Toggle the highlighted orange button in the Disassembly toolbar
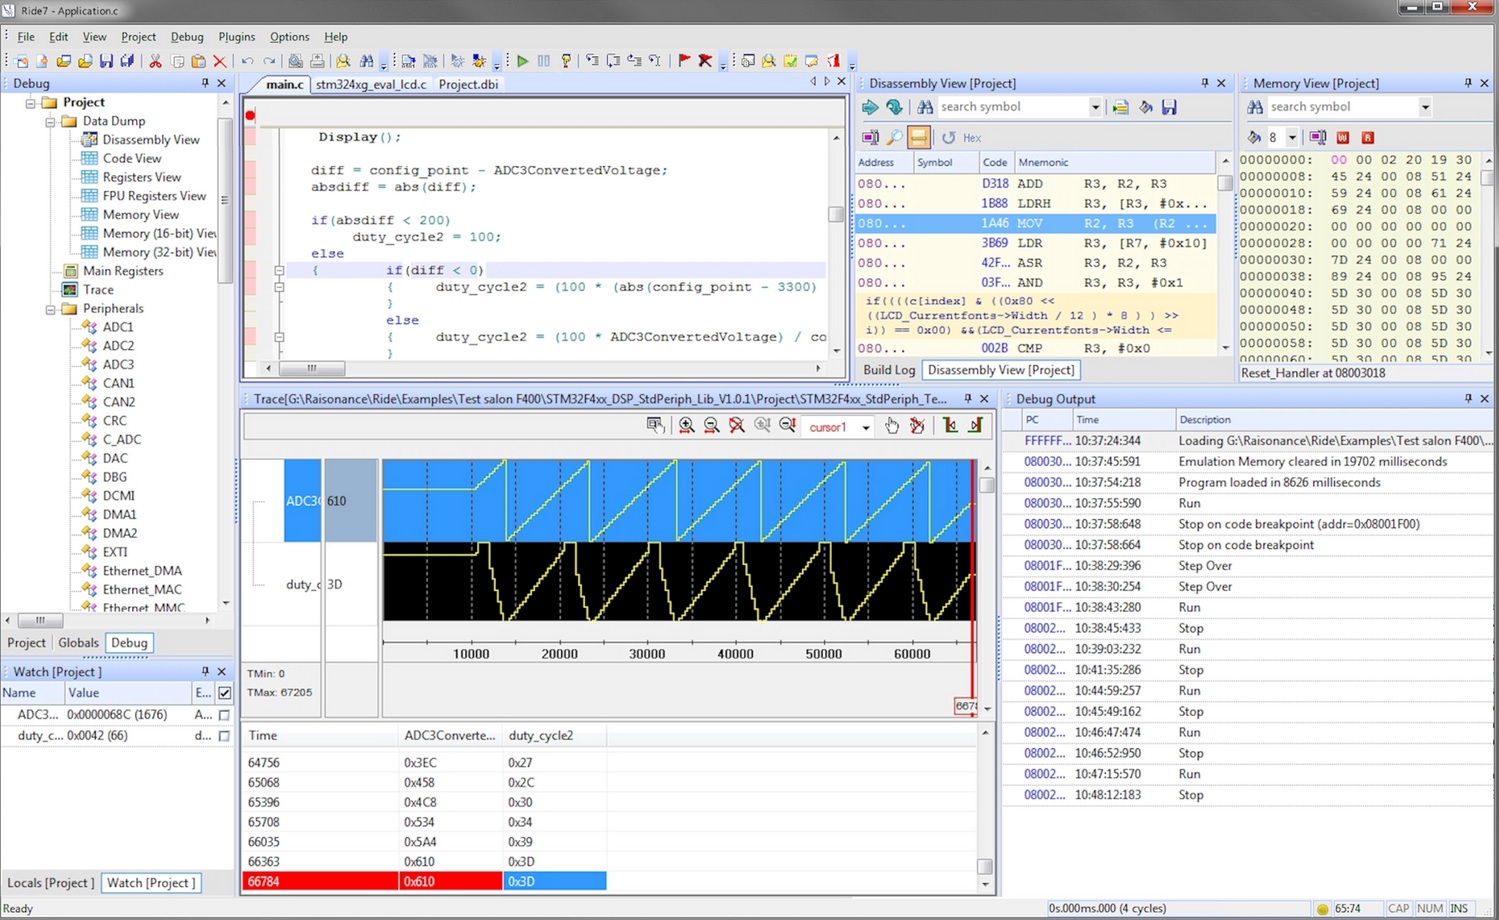Viewport: 1499px width, 920px height. pyautogui.click(x=918, y=137)
